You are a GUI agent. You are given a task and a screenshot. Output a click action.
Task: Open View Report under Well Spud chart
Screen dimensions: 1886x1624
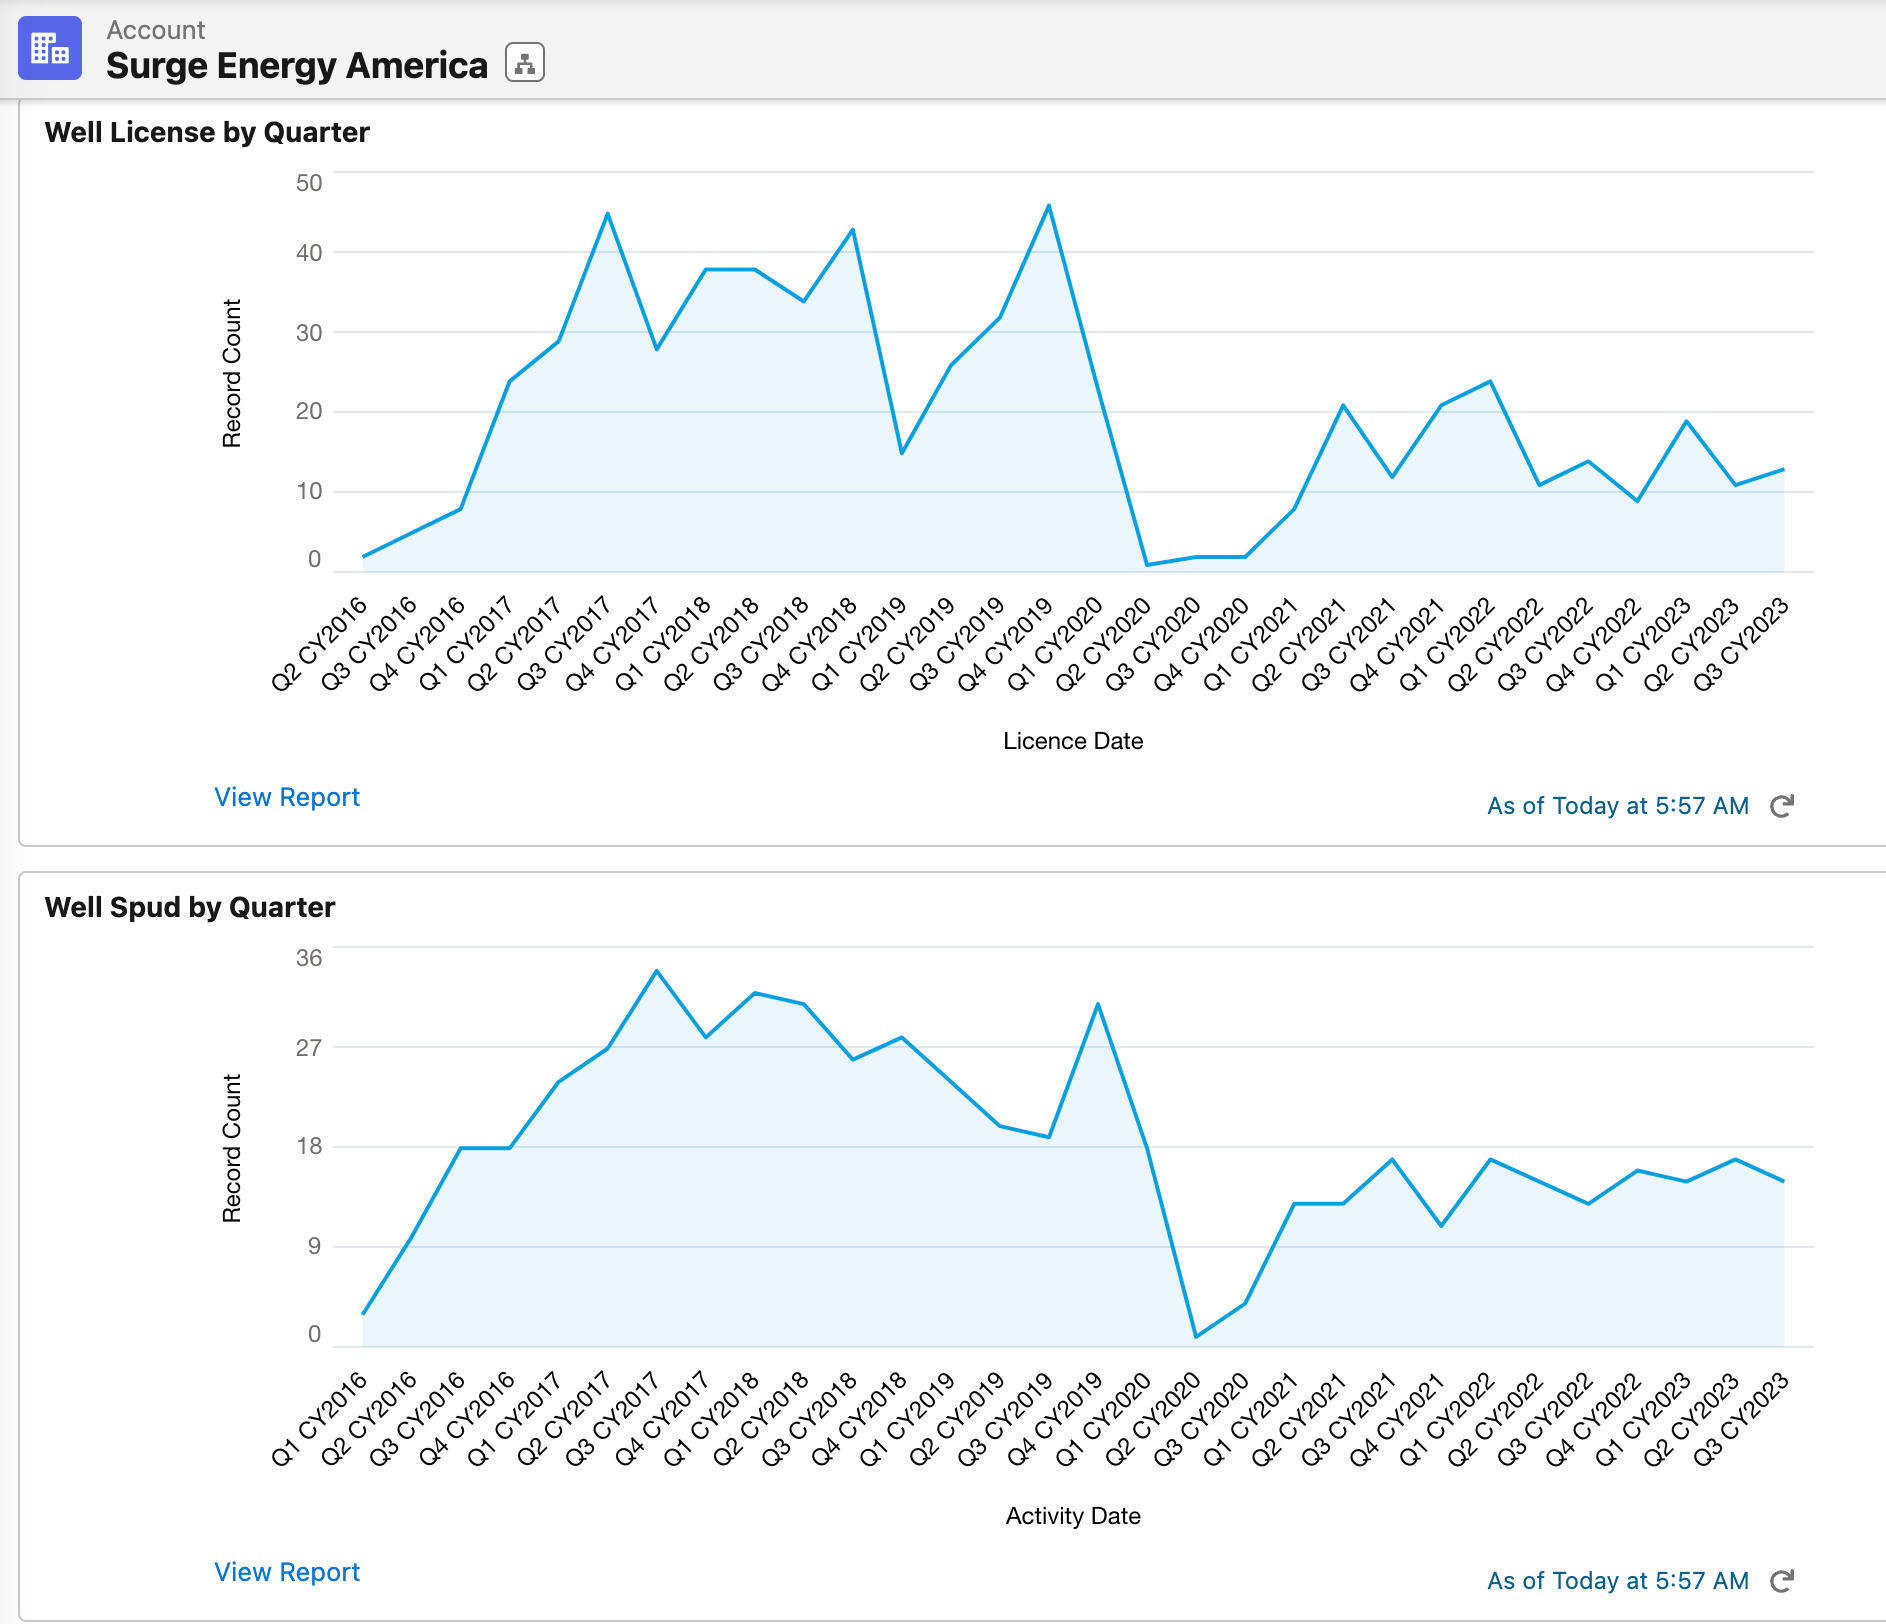[x=286, y=1571]
